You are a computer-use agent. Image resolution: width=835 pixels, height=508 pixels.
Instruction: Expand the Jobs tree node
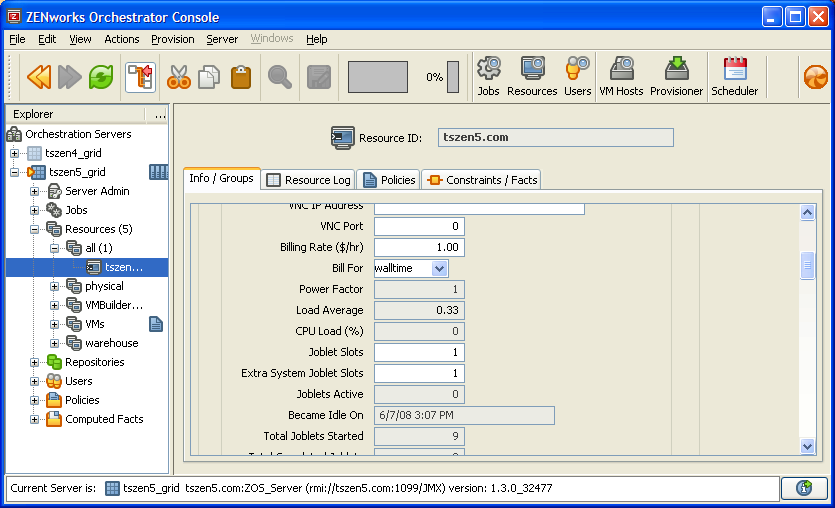[34, 210]
